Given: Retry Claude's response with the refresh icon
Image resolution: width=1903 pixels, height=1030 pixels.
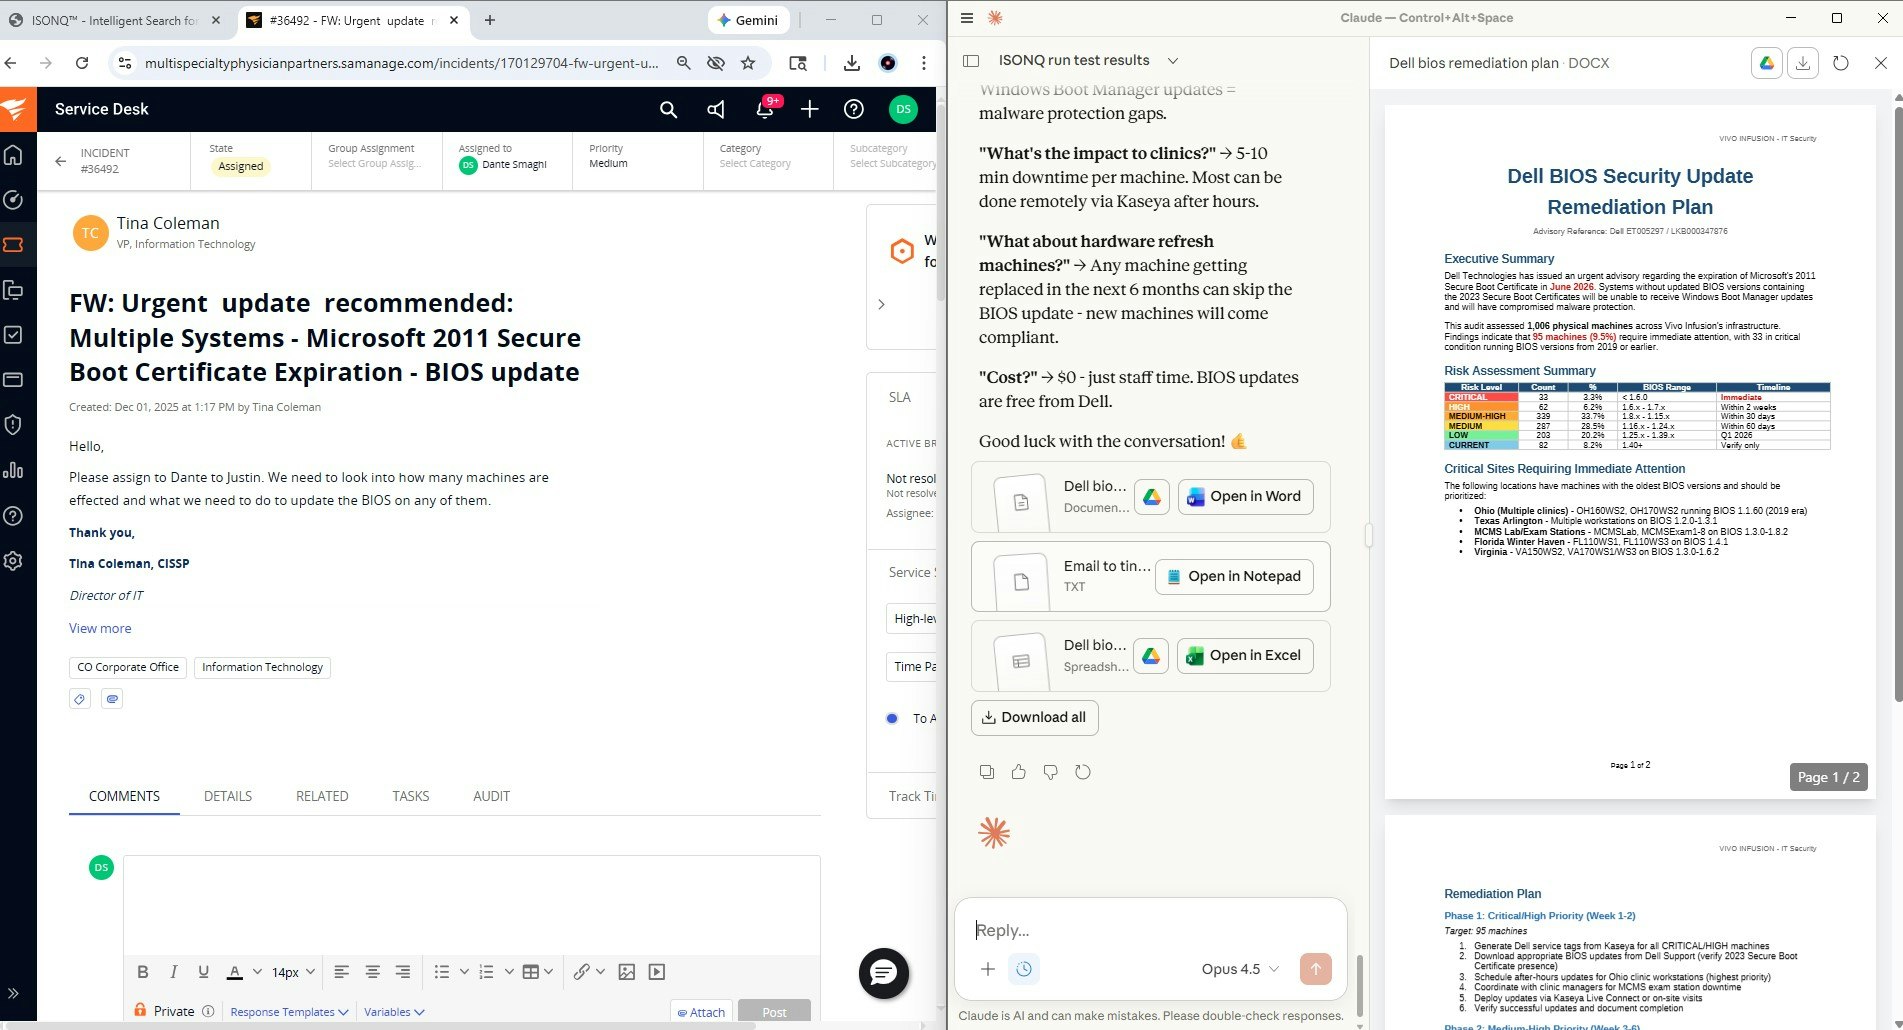Looking at the screenshot, I should (x=1083, y=772).
